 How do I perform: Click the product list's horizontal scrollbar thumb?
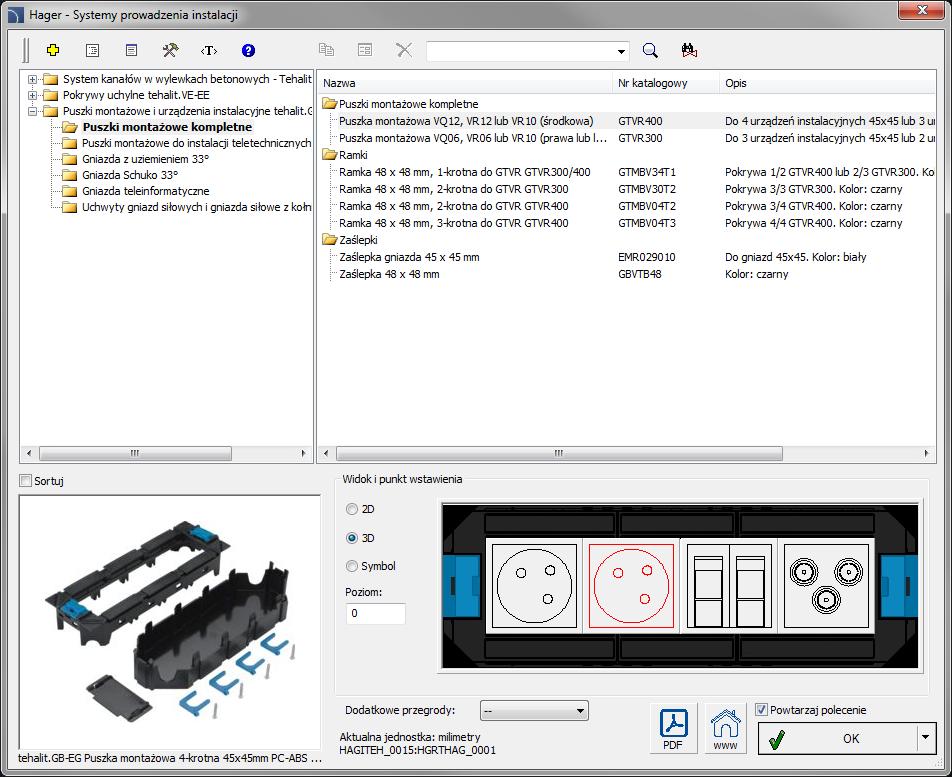point(559,453)
